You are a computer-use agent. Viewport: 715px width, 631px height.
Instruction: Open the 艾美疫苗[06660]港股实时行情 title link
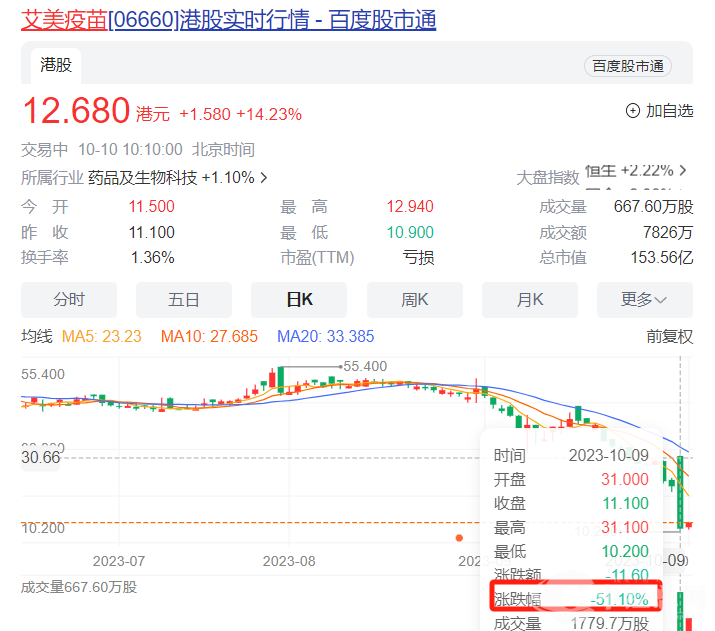228,20
